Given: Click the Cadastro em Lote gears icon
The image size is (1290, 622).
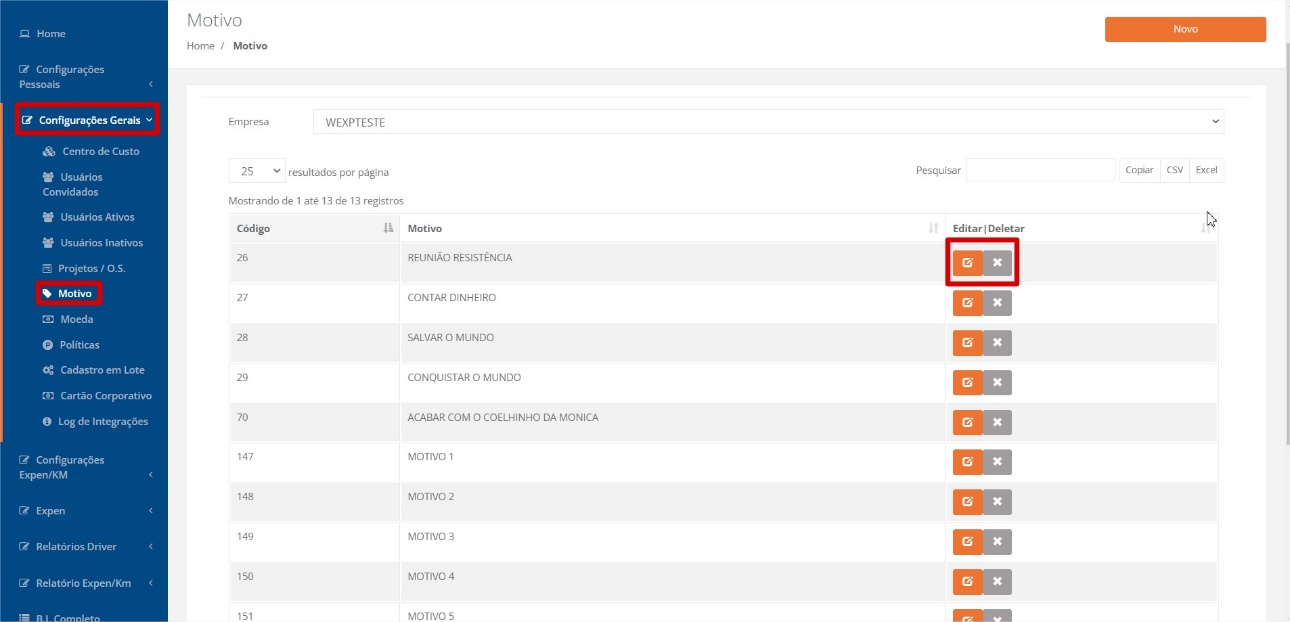Looking at the screenshot, I should click(48, 370).
